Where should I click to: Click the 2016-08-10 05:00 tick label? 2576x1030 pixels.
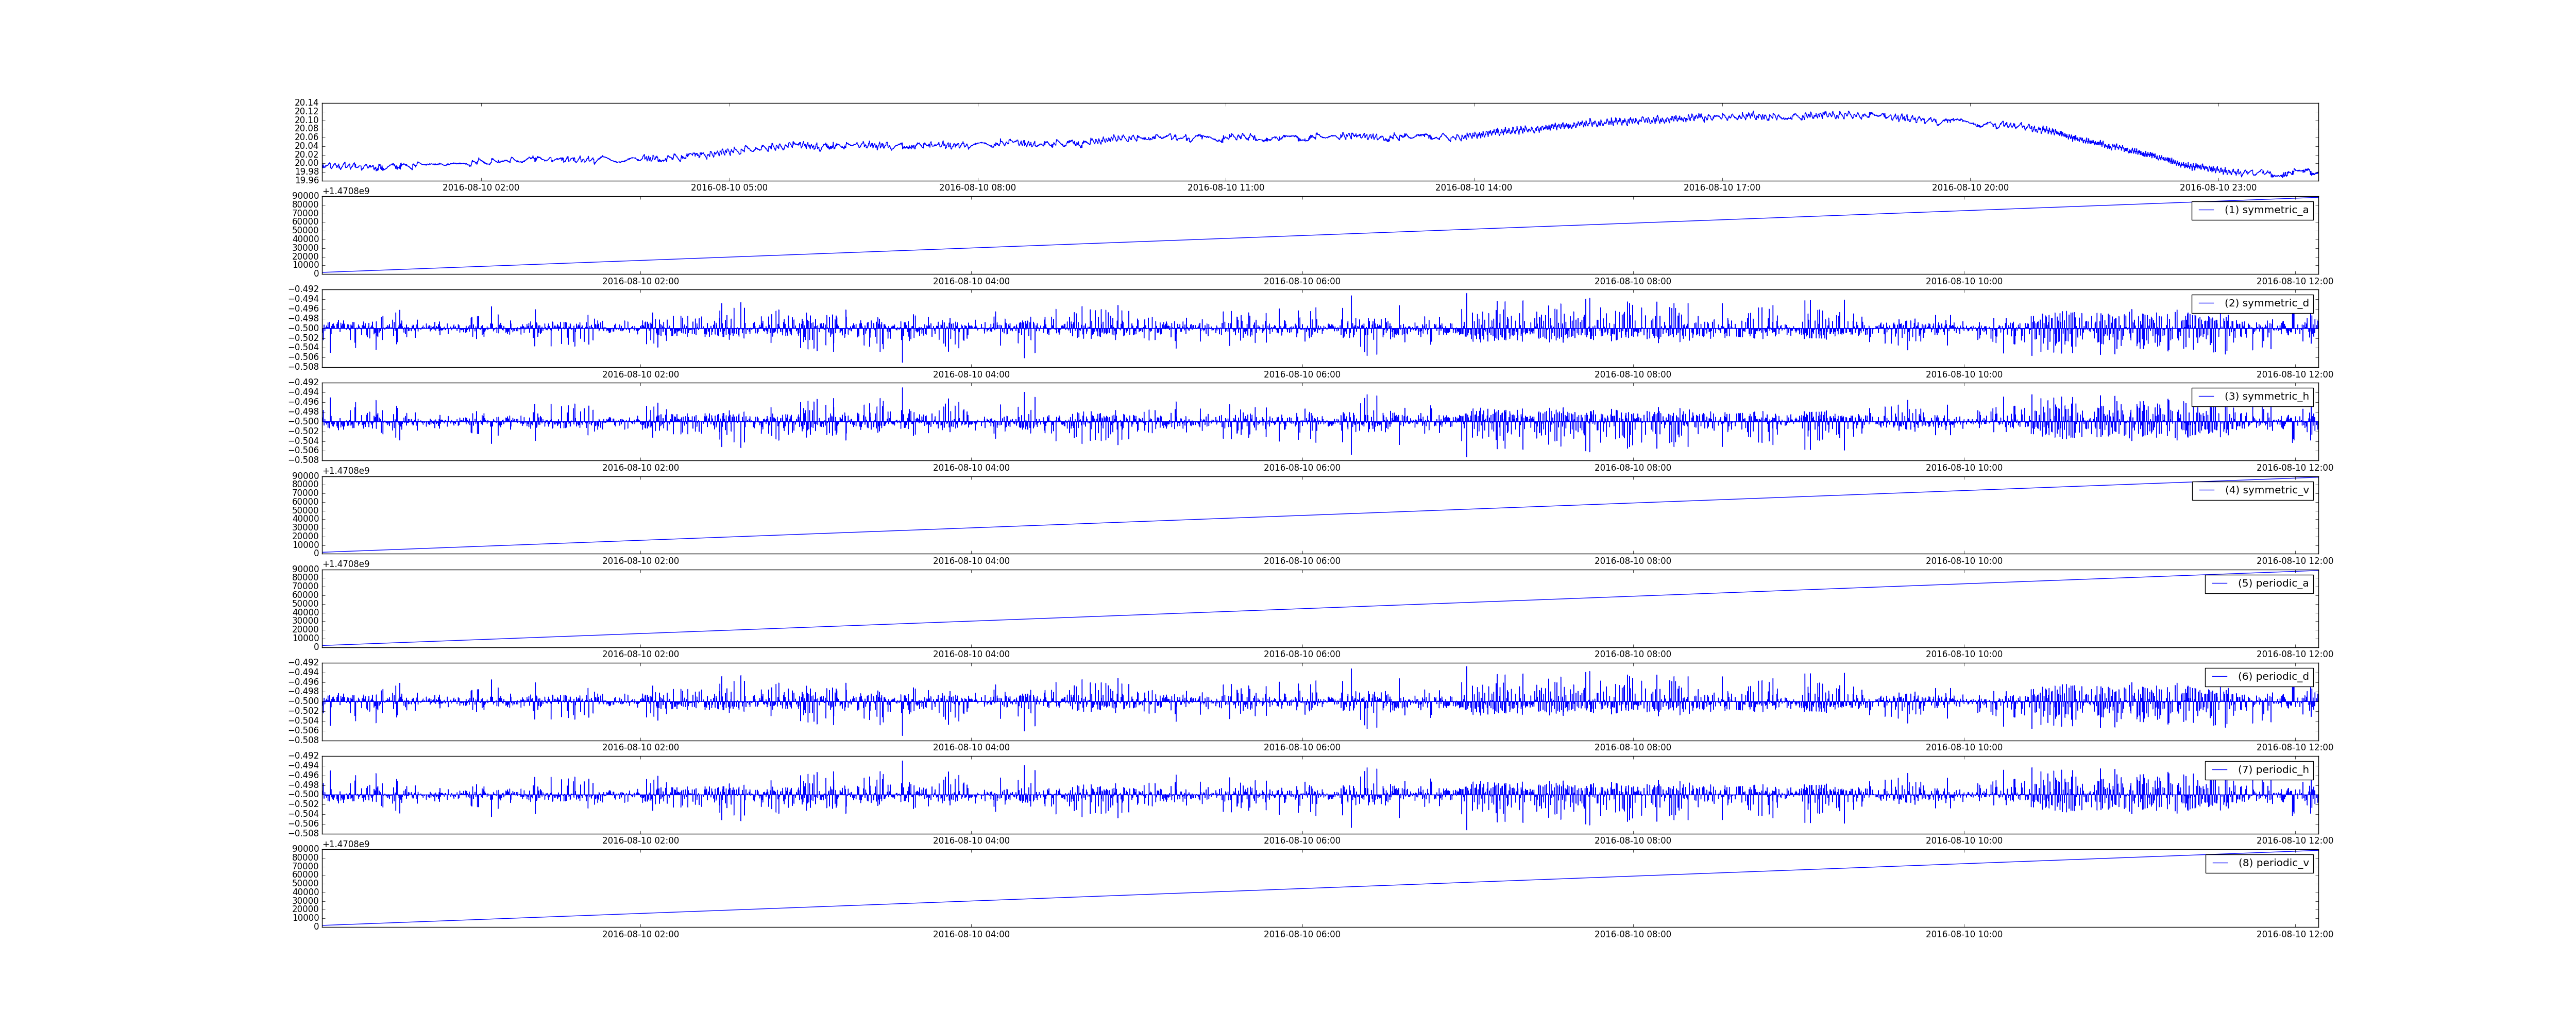point(729,188)
